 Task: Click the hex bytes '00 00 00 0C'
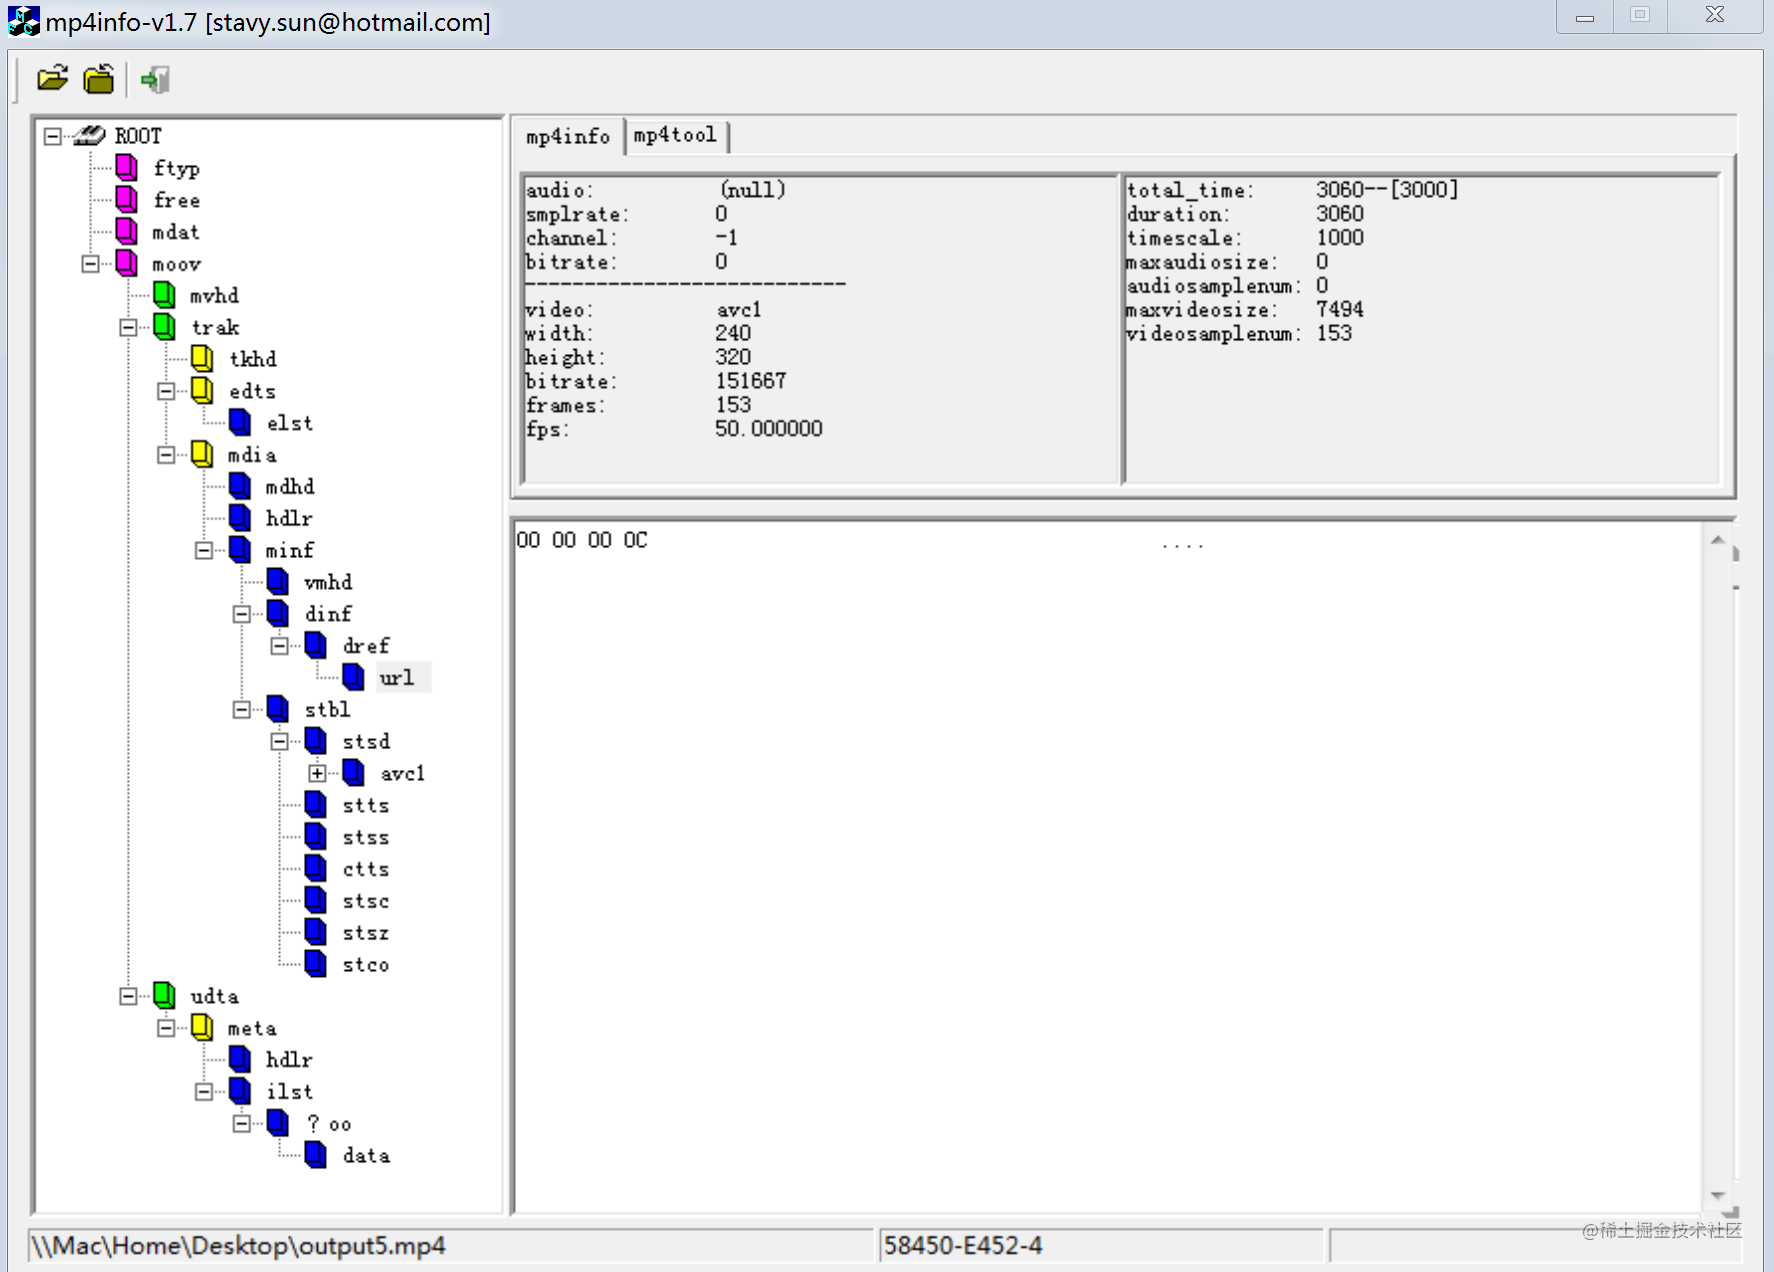pos(582,541)
